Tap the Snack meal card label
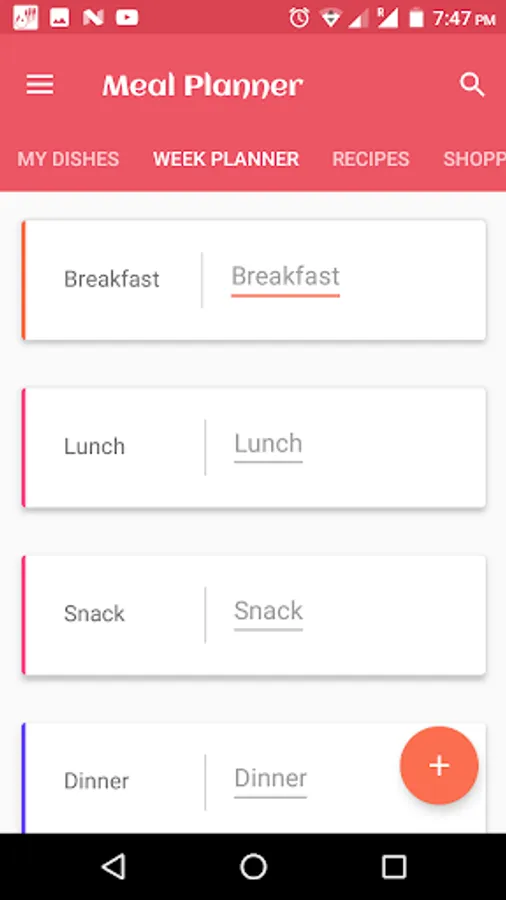 pyautogui.click(x=94, y=614)
